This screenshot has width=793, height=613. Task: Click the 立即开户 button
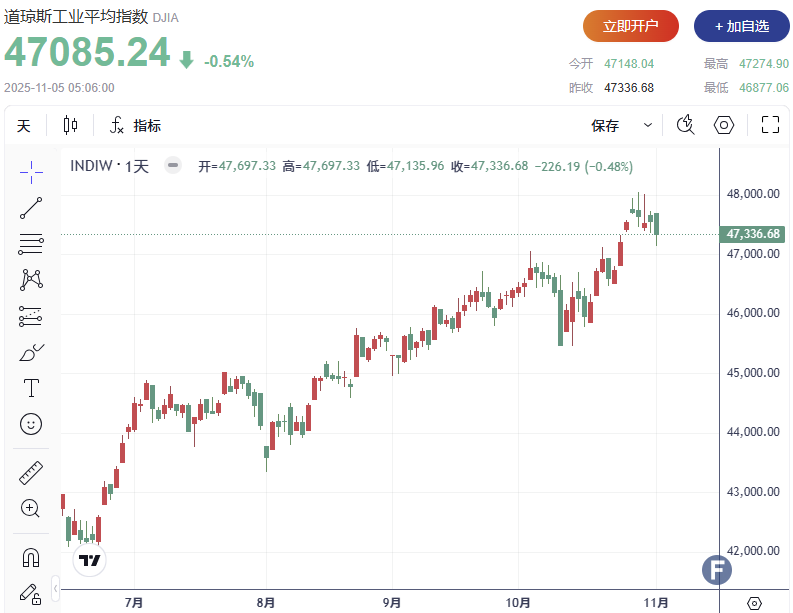(x=630, y=26)
